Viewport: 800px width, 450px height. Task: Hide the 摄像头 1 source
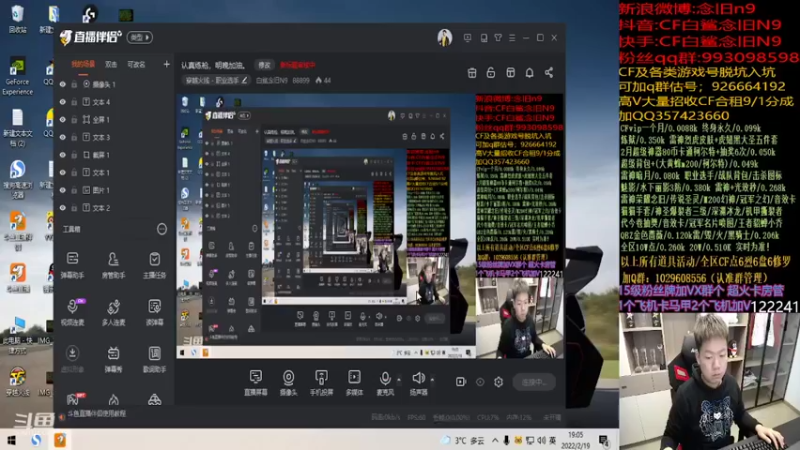63,84
